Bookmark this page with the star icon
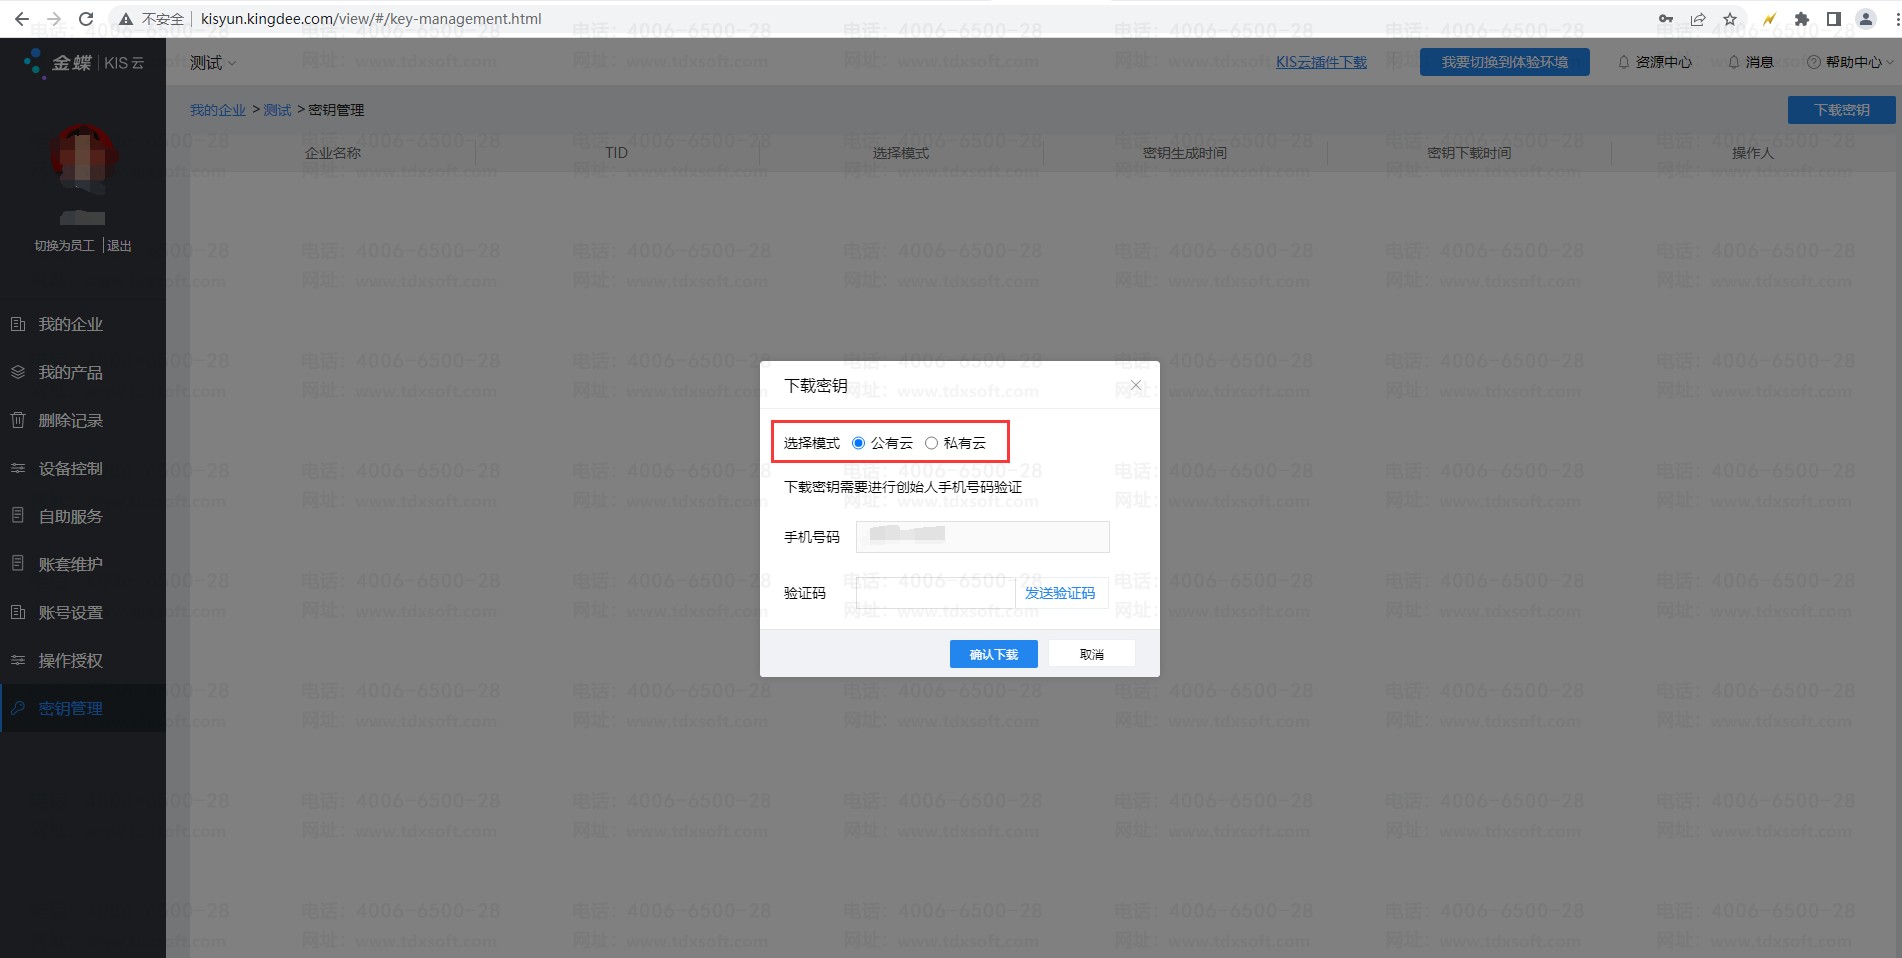This screenshot has width=1902, height=958. coord(1730,19)
